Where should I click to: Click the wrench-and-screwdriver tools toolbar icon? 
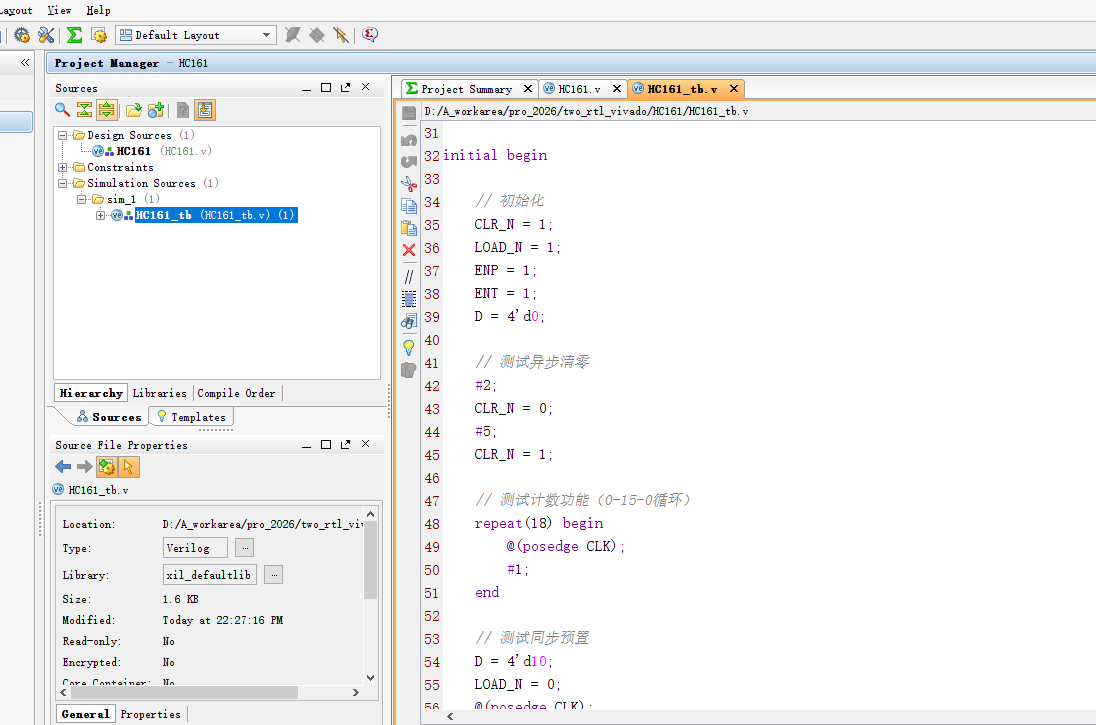click(x=46, y=35)
